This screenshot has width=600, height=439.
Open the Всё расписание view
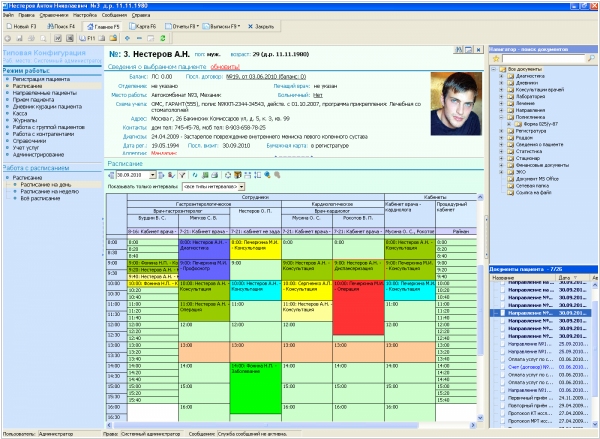coord(40,198)
